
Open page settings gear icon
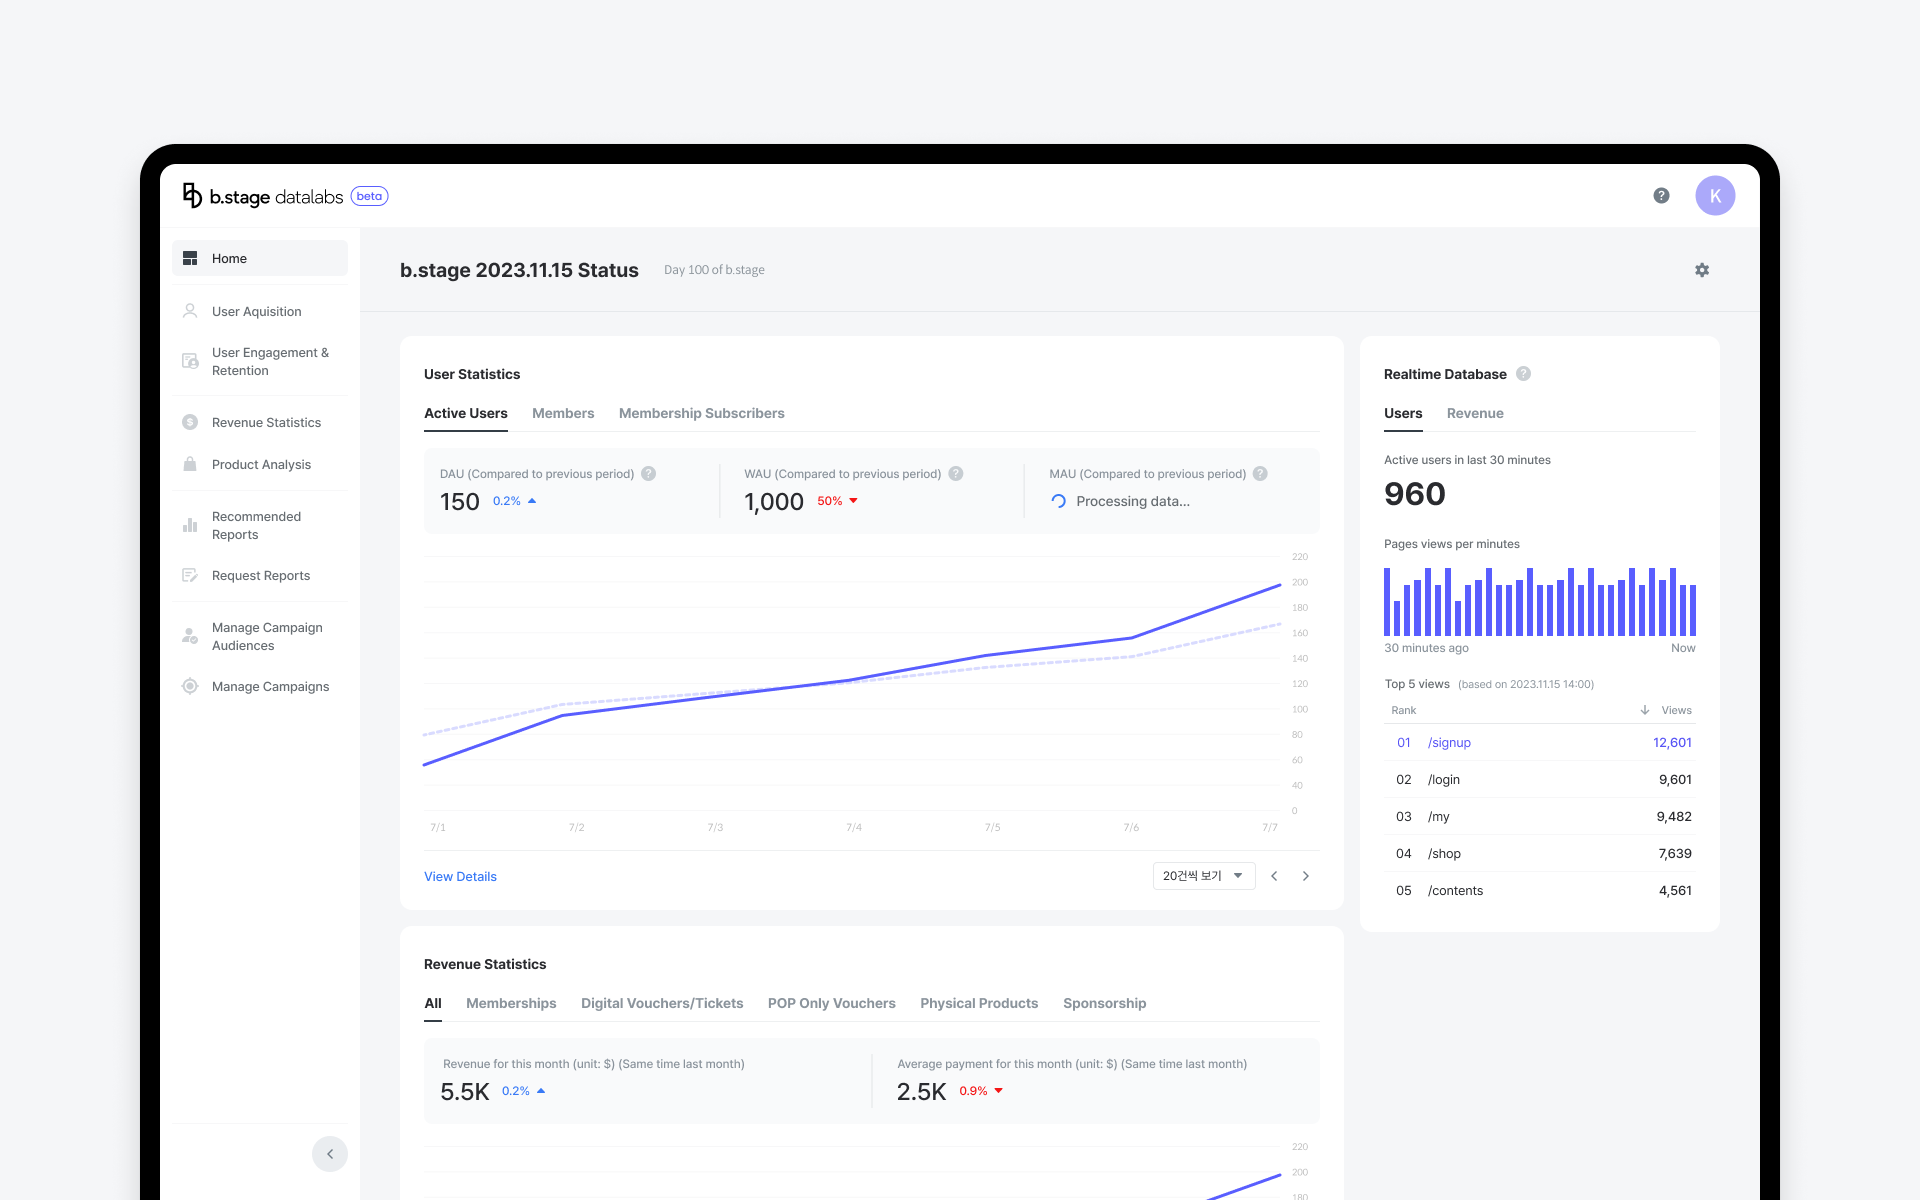click(1702, 270)
